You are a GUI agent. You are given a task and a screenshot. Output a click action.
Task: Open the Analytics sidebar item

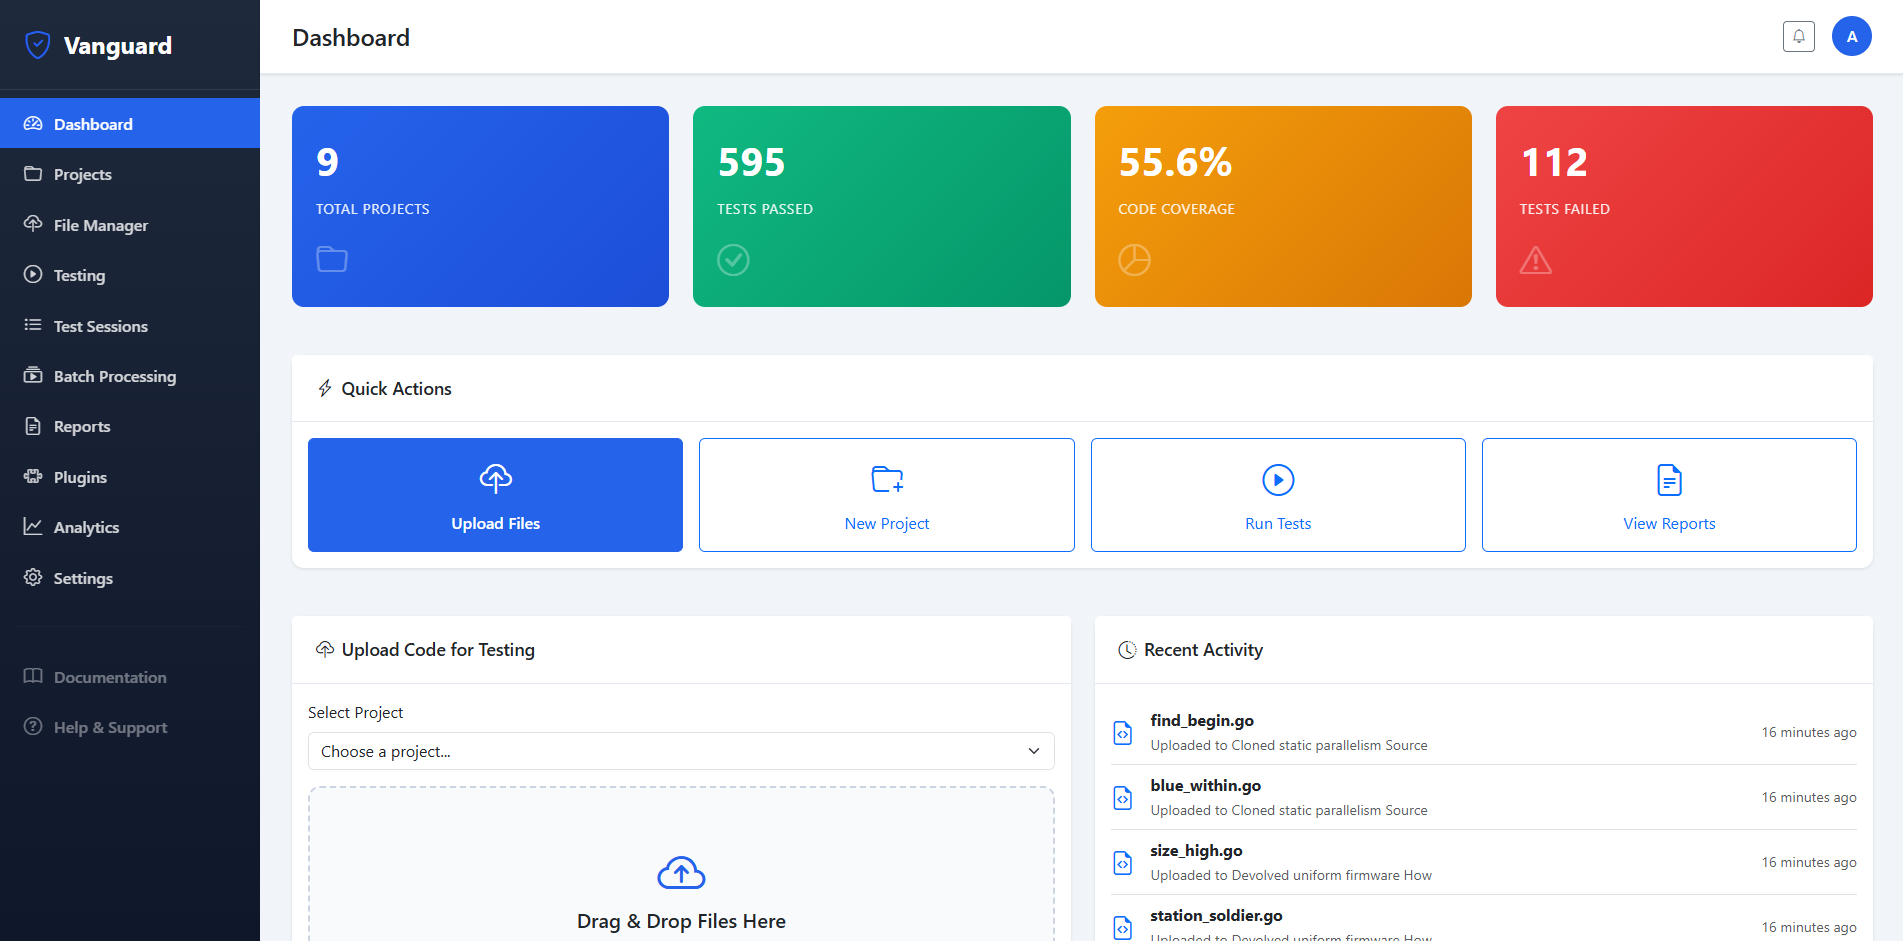pos(86,527)
